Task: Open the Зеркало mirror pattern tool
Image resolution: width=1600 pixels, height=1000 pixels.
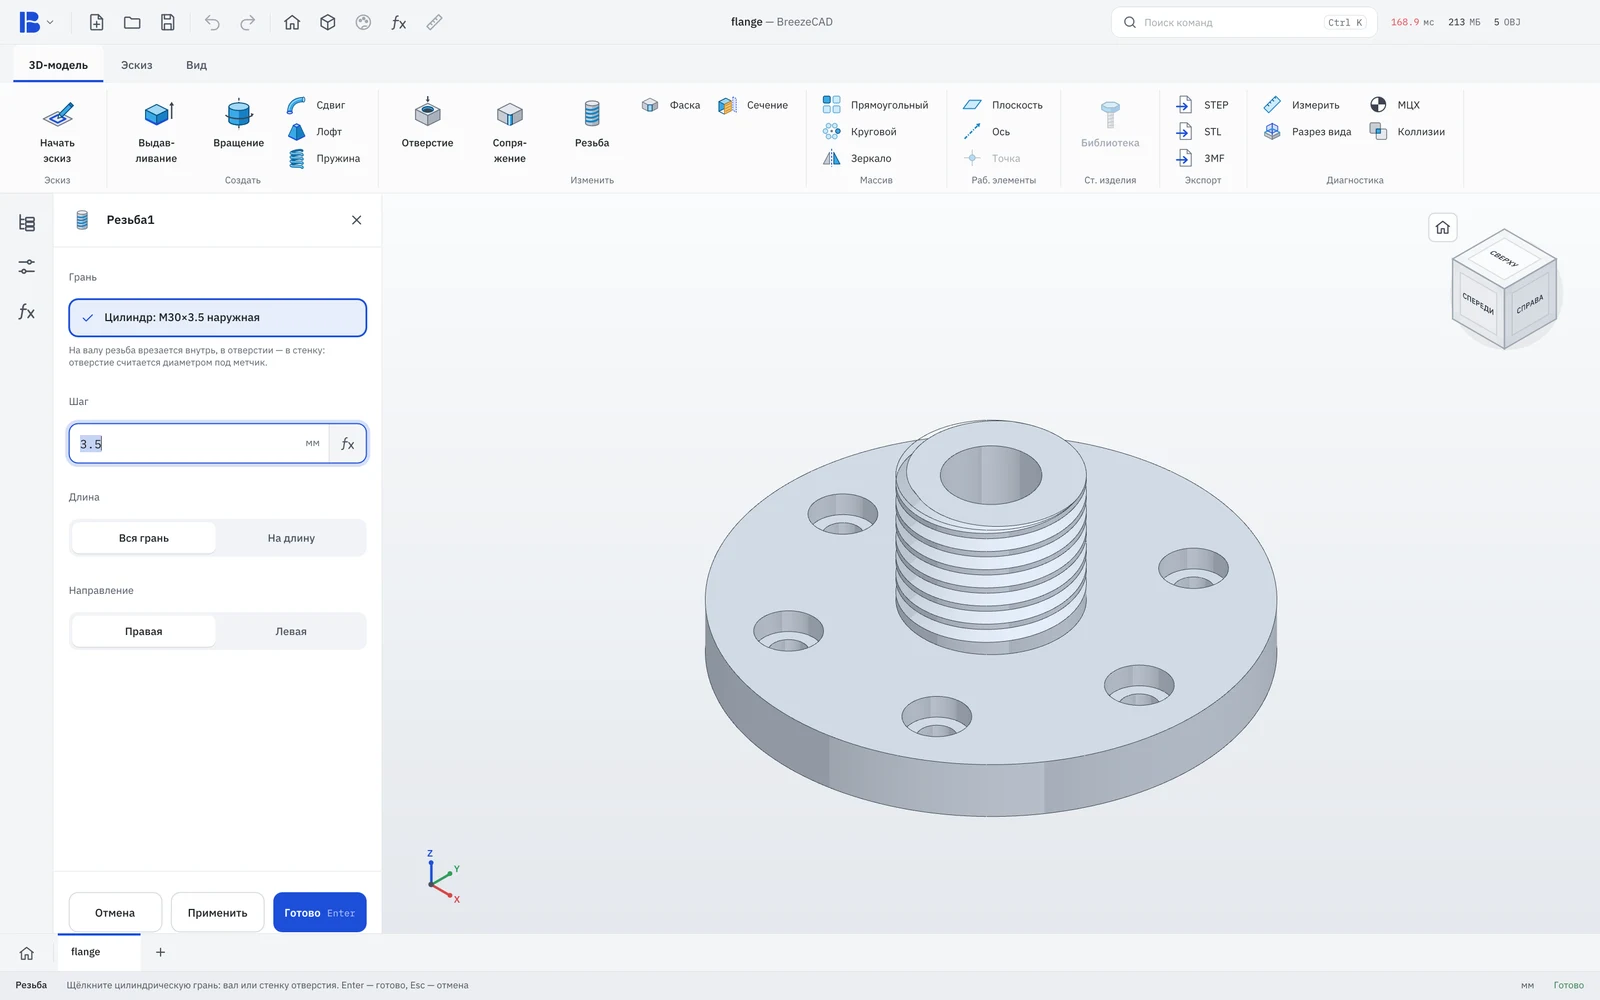Action: 857,158
